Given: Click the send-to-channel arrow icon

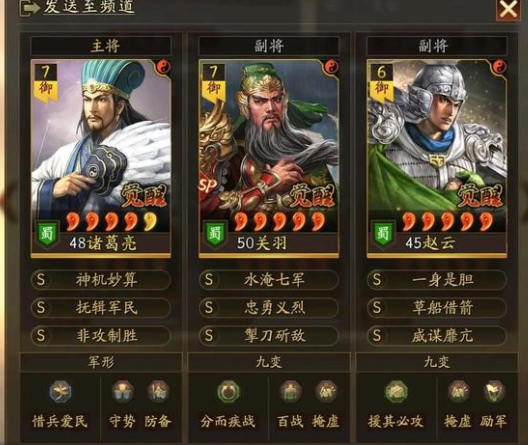Looking at the screenshot, I should pyautogui.click(x=29, y=8).
